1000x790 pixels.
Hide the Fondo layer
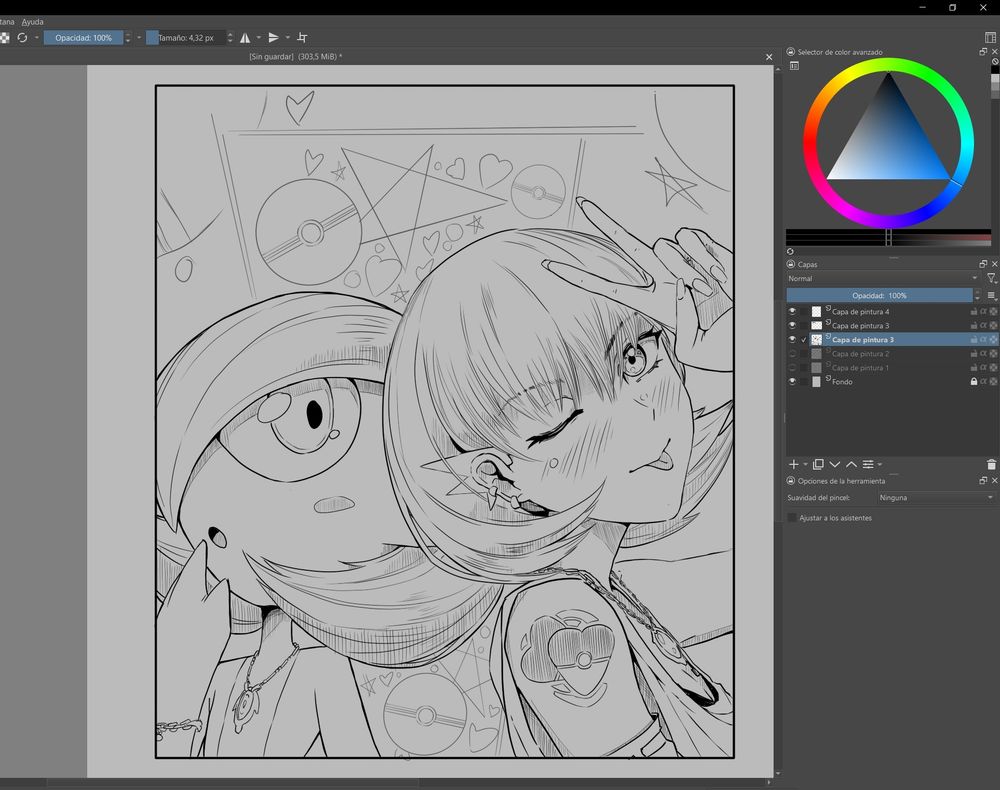click(792, 381)
